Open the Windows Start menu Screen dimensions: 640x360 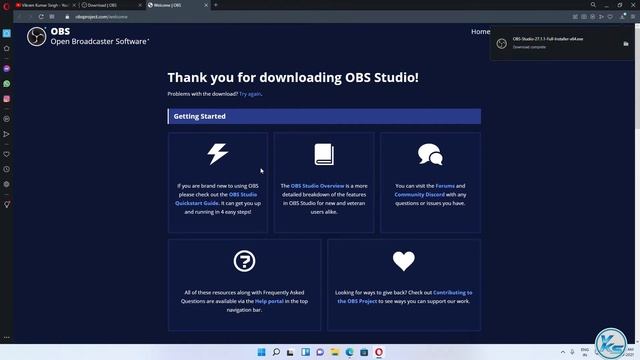(x=262, y=352)
